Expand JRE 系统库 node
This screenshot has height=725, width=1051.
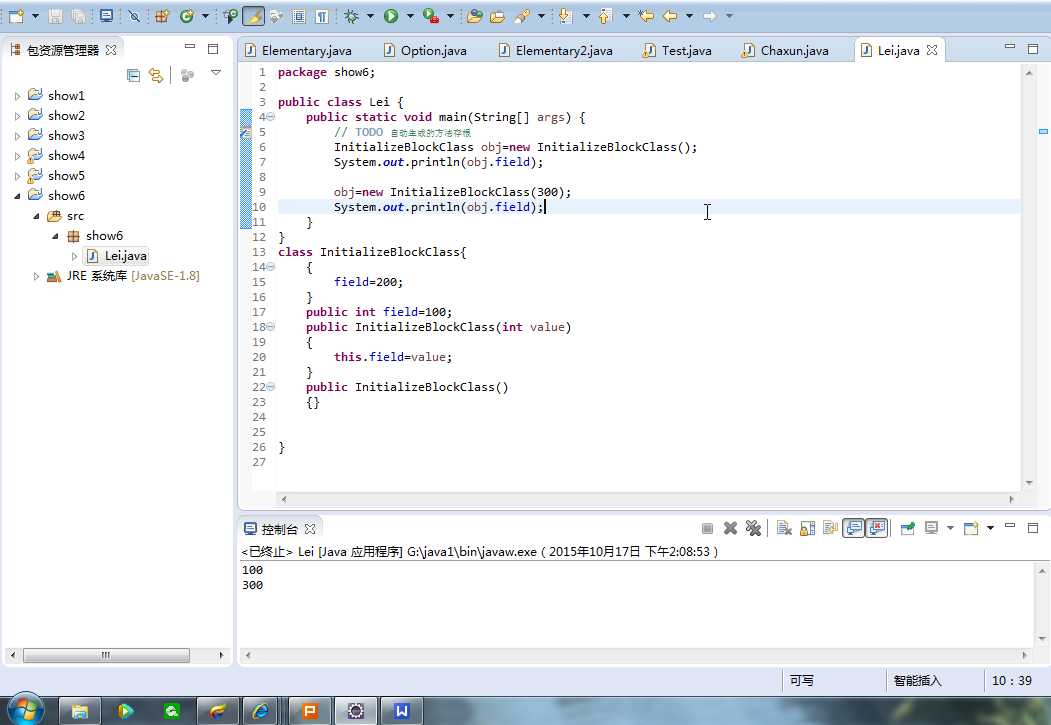pos(36,276)
